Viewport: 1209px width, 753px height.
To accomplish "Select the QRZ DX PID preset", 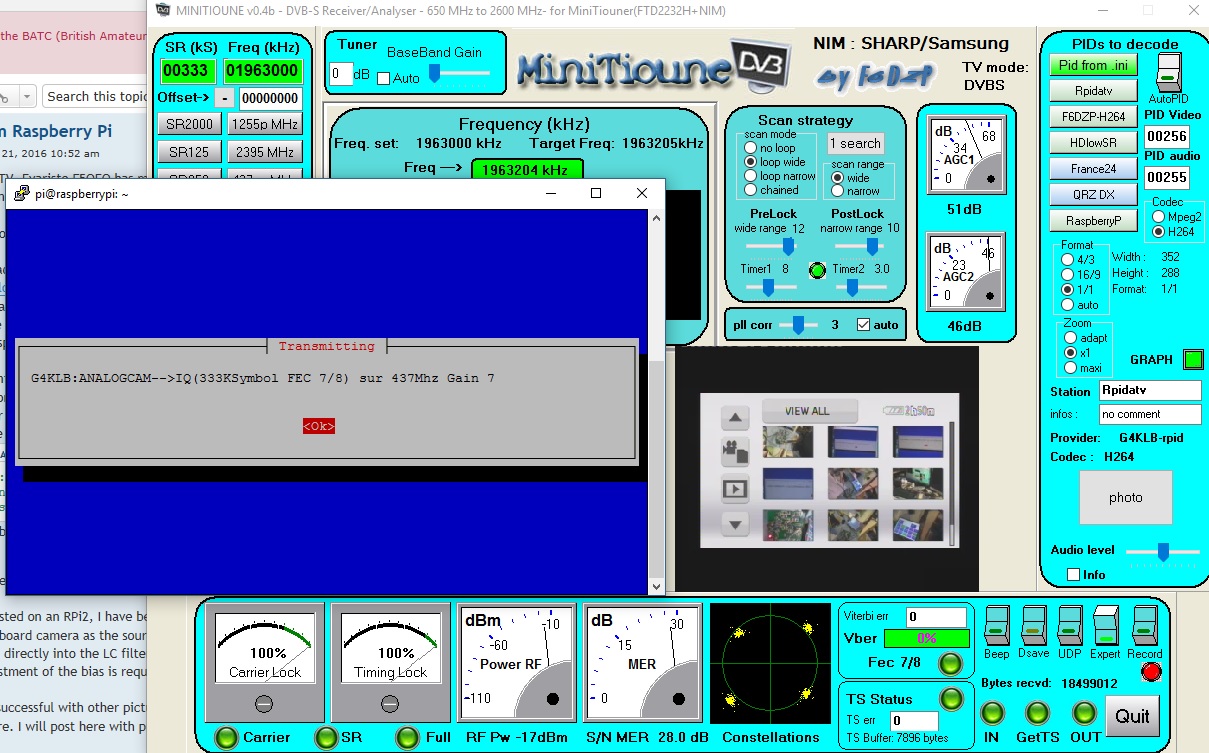I will click(1094, 195).
